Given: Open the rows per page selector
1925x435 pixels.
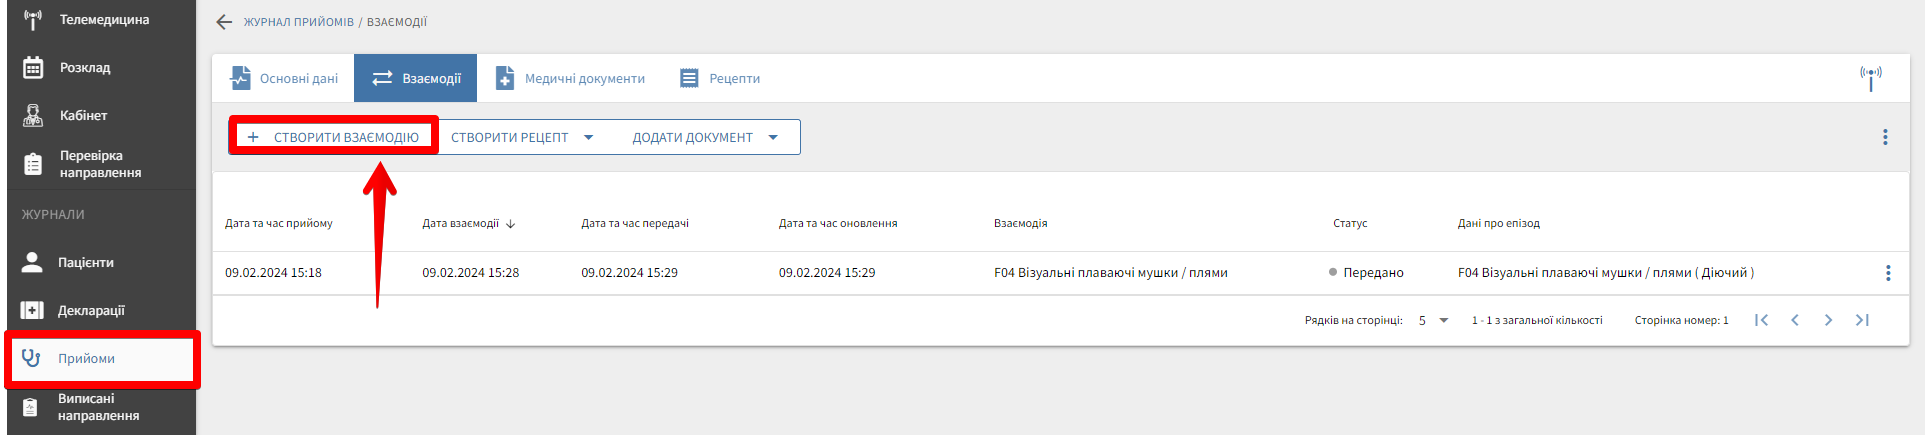Looking at the screenshot, I should 1433,321.
